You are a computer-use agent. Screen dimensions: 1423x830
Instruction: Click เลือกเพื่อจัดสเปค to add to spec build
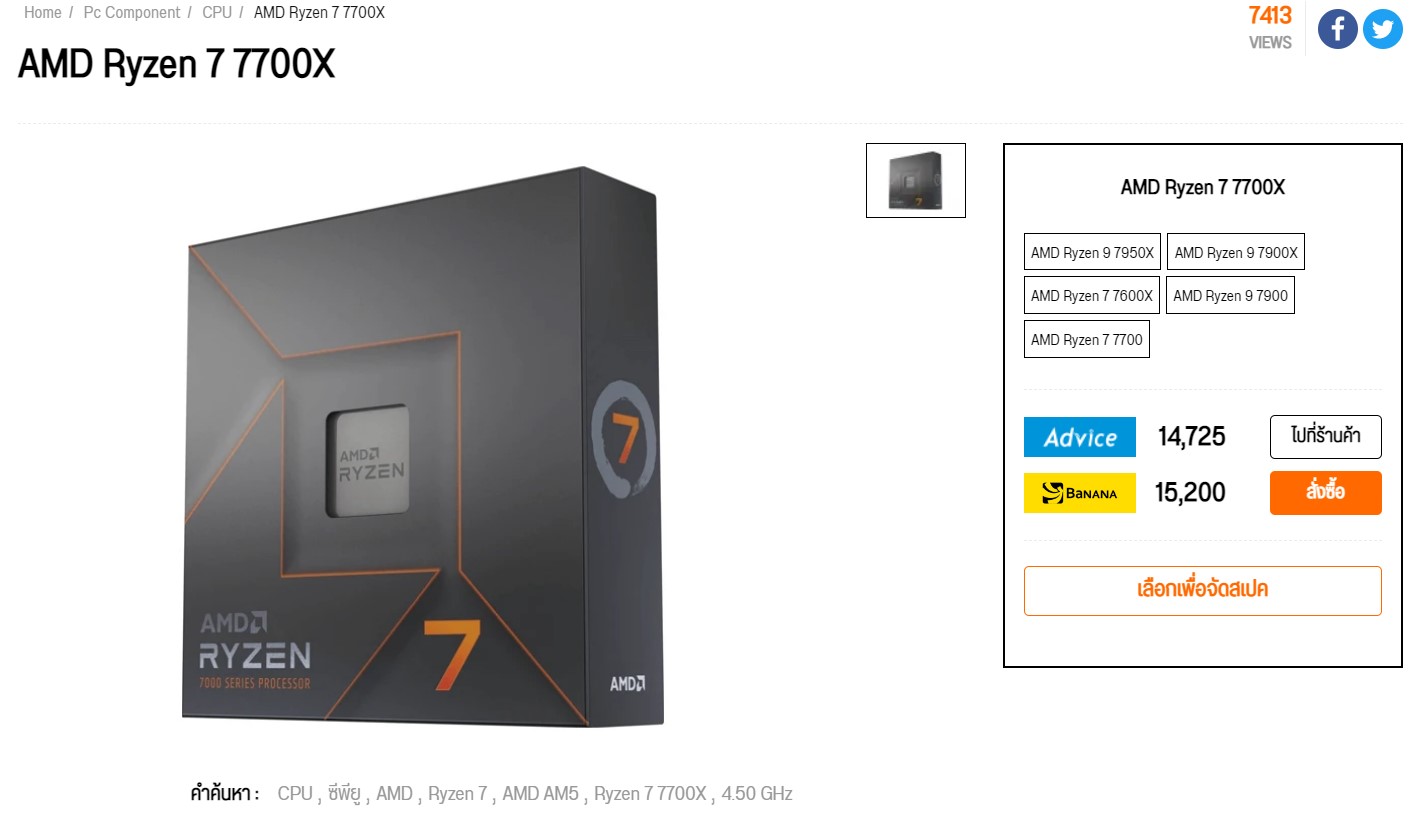(1203, 590)
